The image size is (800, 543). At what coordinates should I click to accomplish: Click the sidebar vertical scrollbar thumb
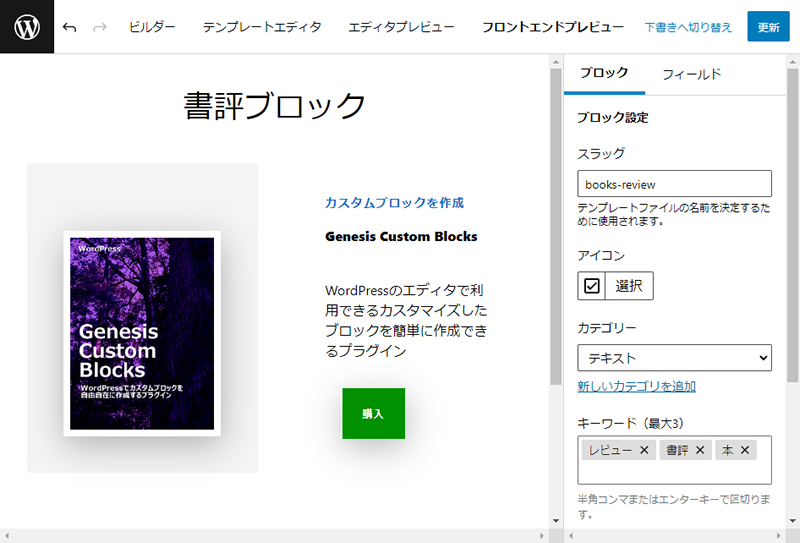pos(792,225)
